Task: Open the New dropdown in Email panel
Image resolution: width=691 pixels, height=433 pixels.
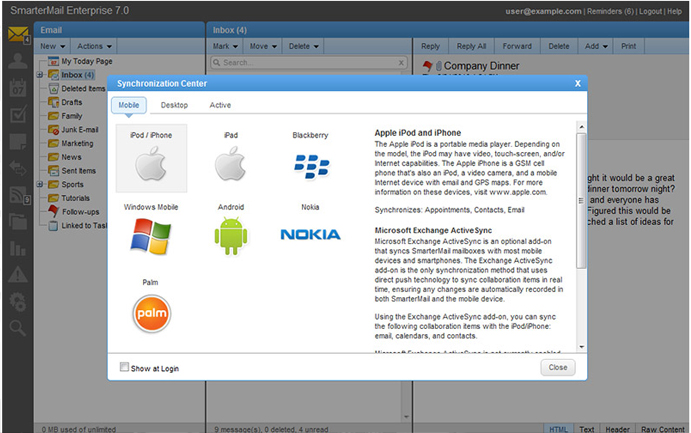Action: pos(52,46)
